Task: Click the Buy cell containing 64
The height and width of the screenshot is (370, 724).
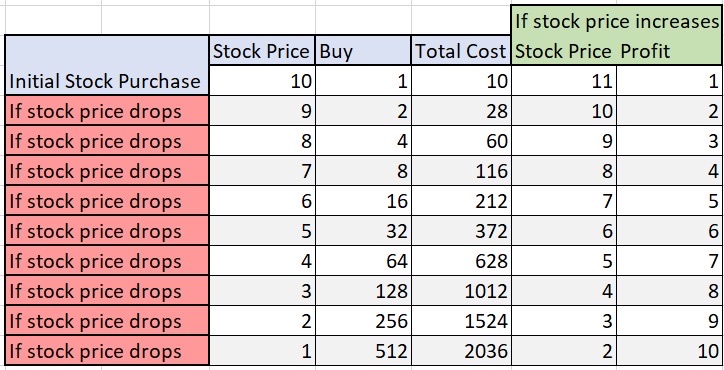Action: click(363, 261)
